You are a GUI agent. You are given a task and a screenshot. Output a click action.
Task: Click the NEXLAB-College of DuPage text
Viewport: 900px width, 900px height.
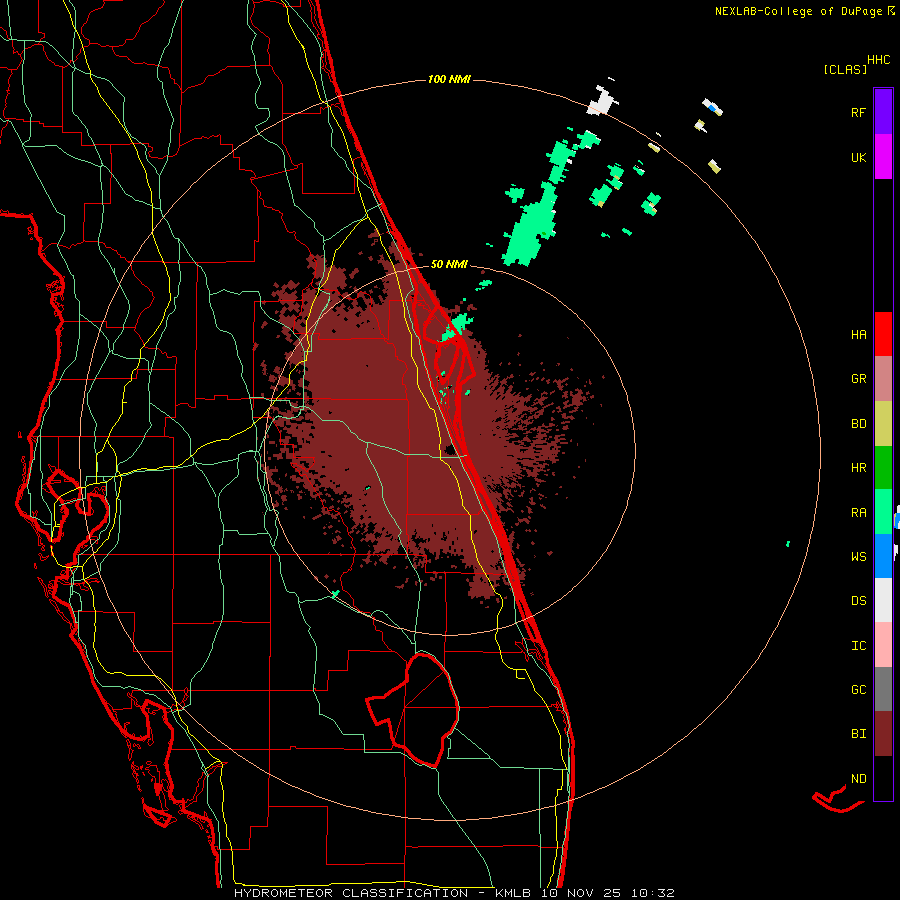(798, 11)
